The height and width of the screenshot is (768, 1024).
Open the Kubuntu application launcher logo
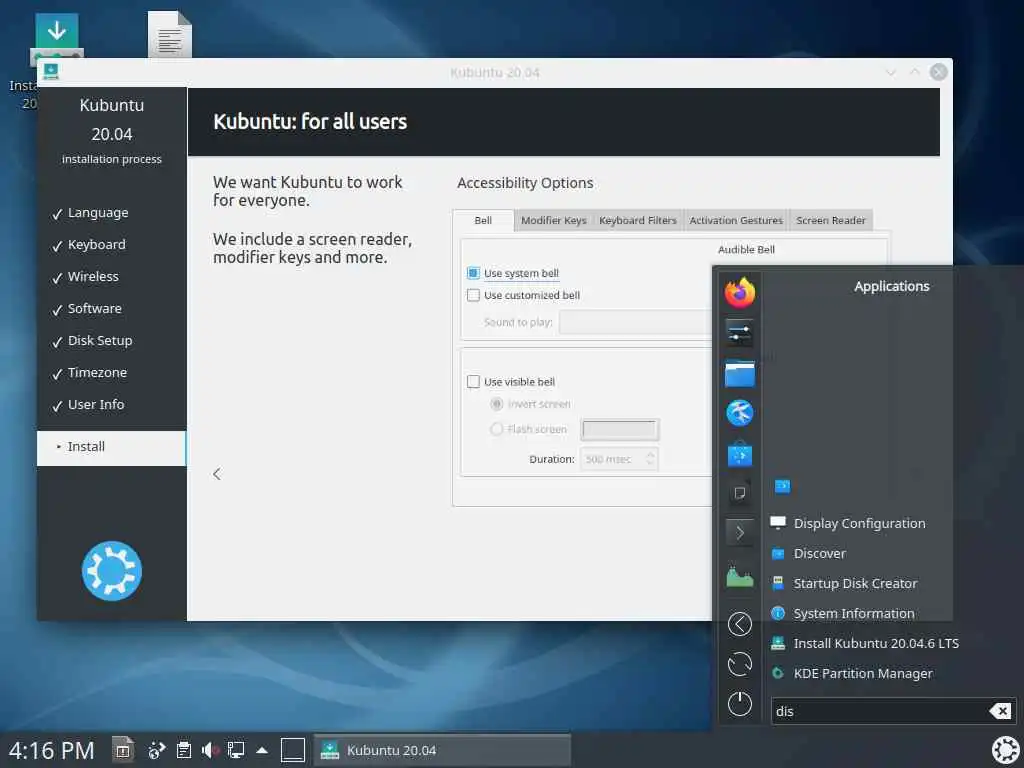coord(1006,750)
